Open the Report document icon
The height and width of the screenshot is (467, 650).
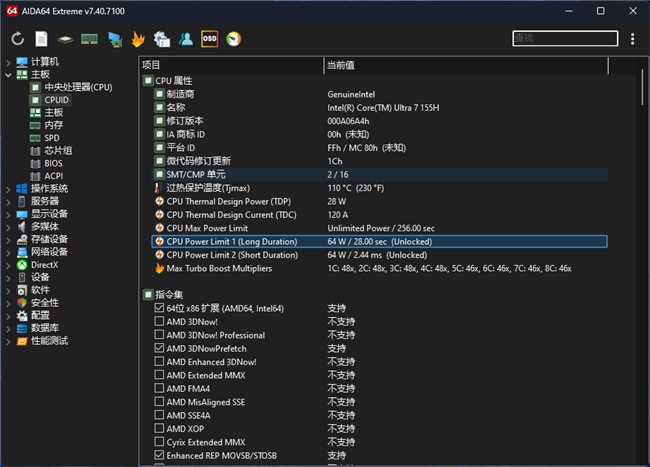pos(41,39)
